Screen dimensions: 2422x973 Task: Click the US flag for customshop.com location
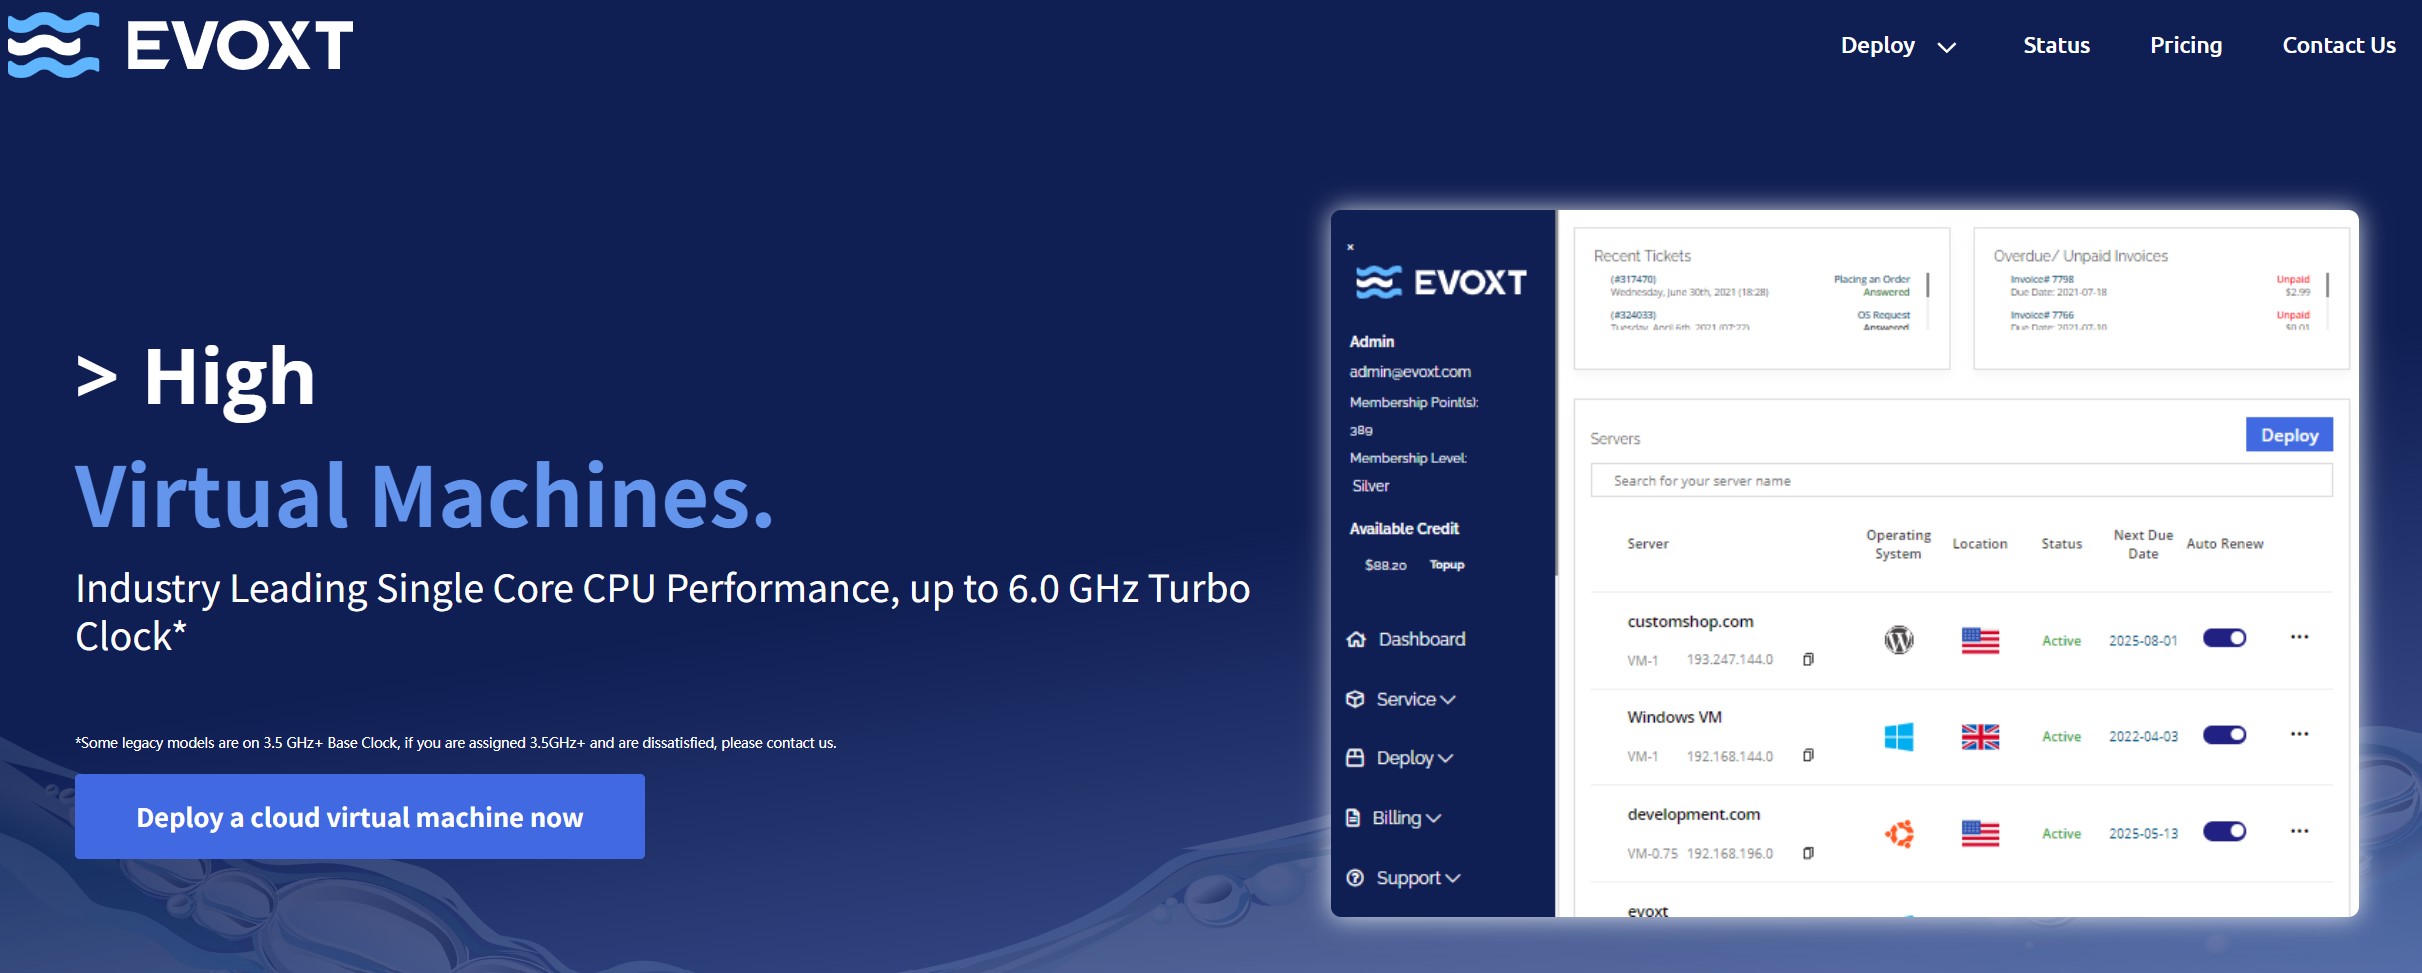[1981, 640]
